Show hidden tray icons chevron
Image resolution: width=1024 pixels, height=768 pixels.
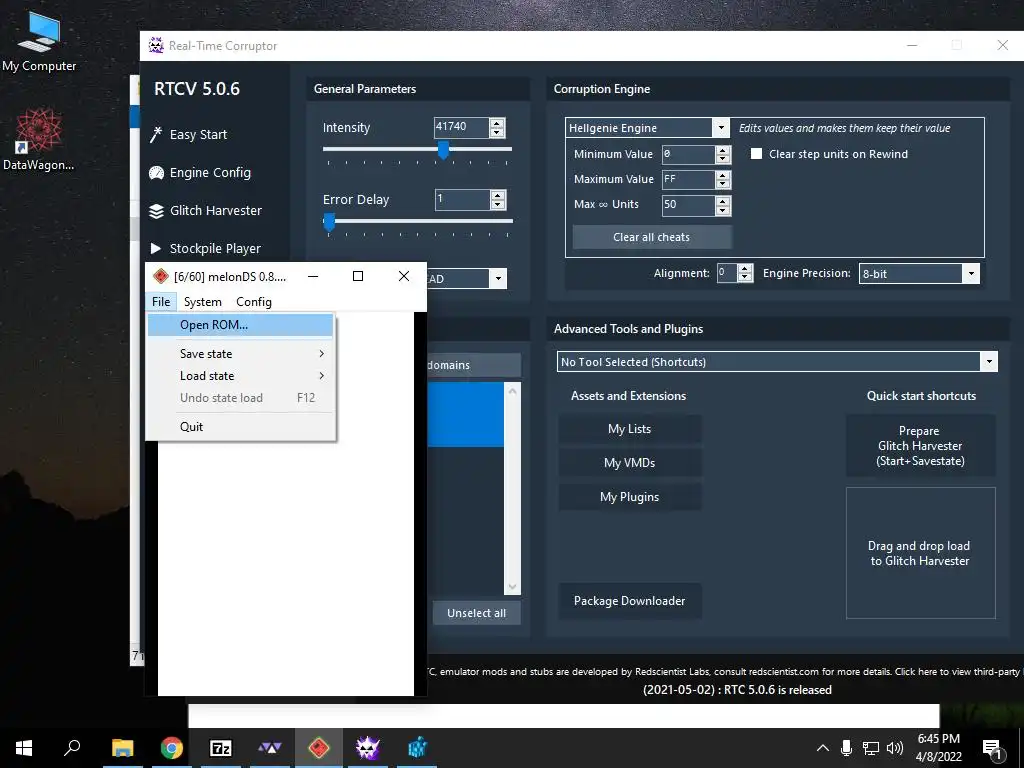[823, 748]
